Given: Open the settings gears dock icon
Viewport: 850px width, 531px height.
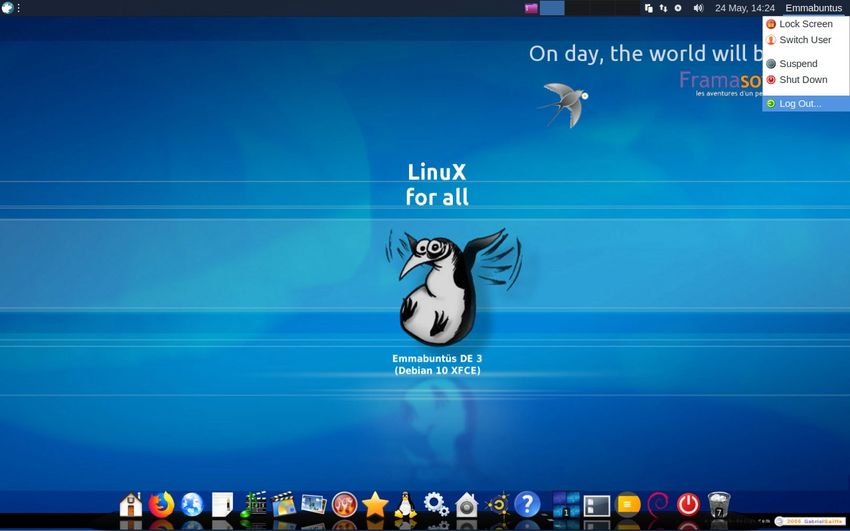Looking at the screenshot, I should click(x=436, y=504).
